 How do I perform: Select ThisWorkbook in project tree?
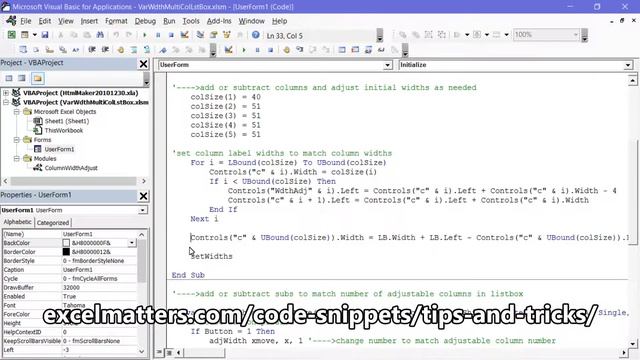point(64,131)
